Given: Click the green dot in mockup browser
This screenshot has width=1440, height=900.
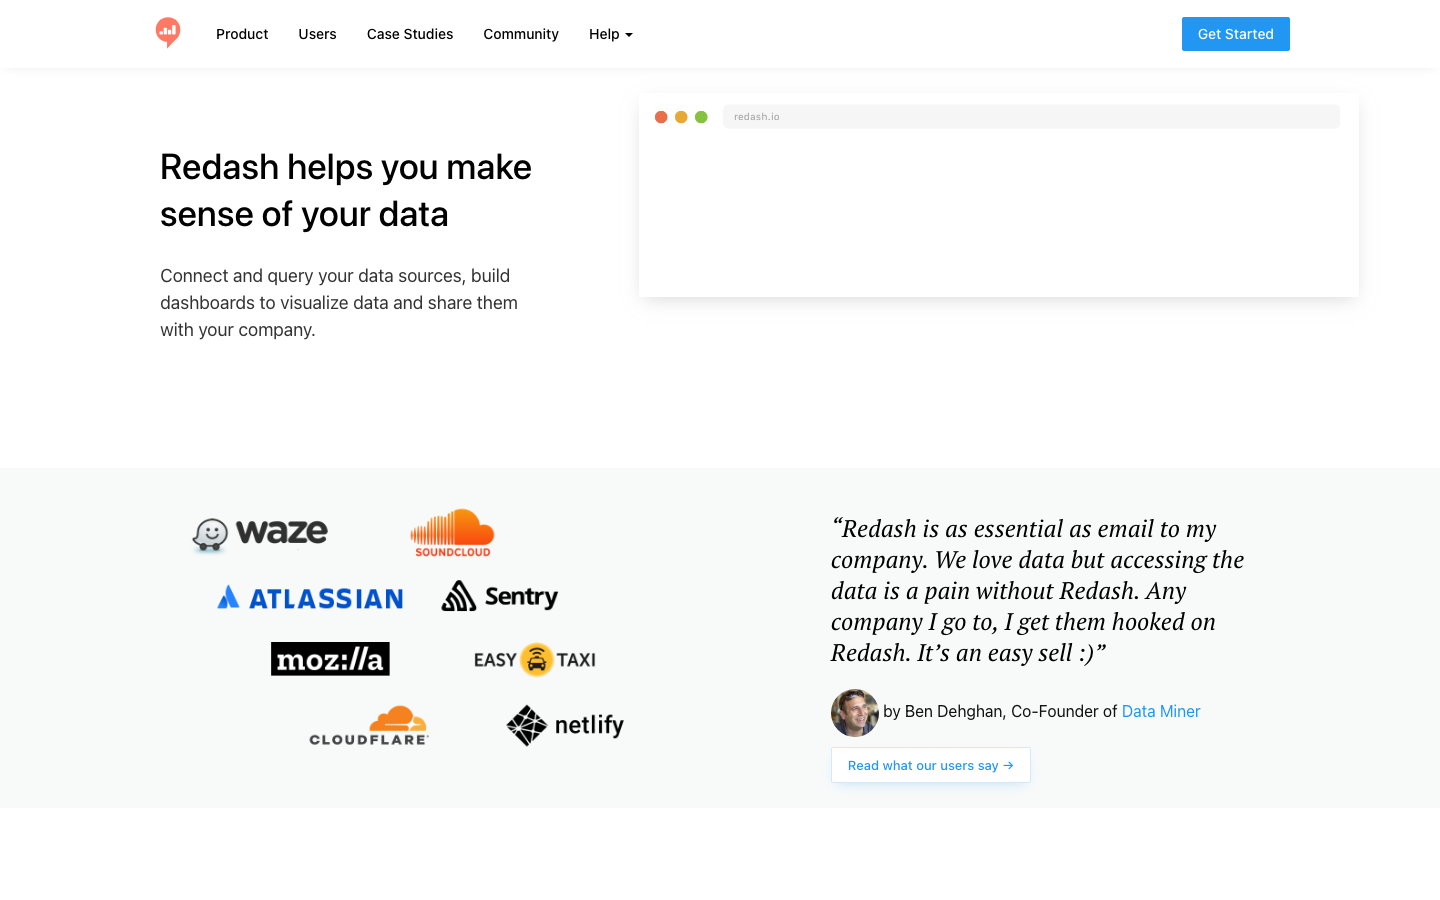Looking at the screenshot, I should pyautogui.click(x=701, y=117).
